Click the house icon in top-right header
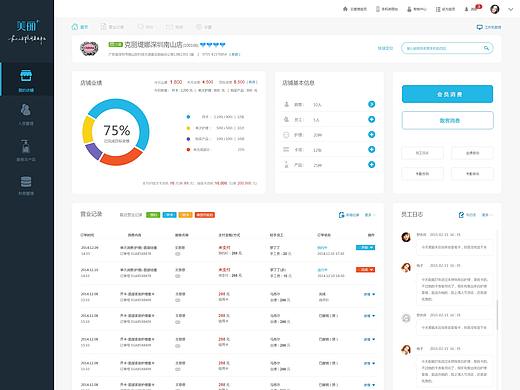 [345, 9]
